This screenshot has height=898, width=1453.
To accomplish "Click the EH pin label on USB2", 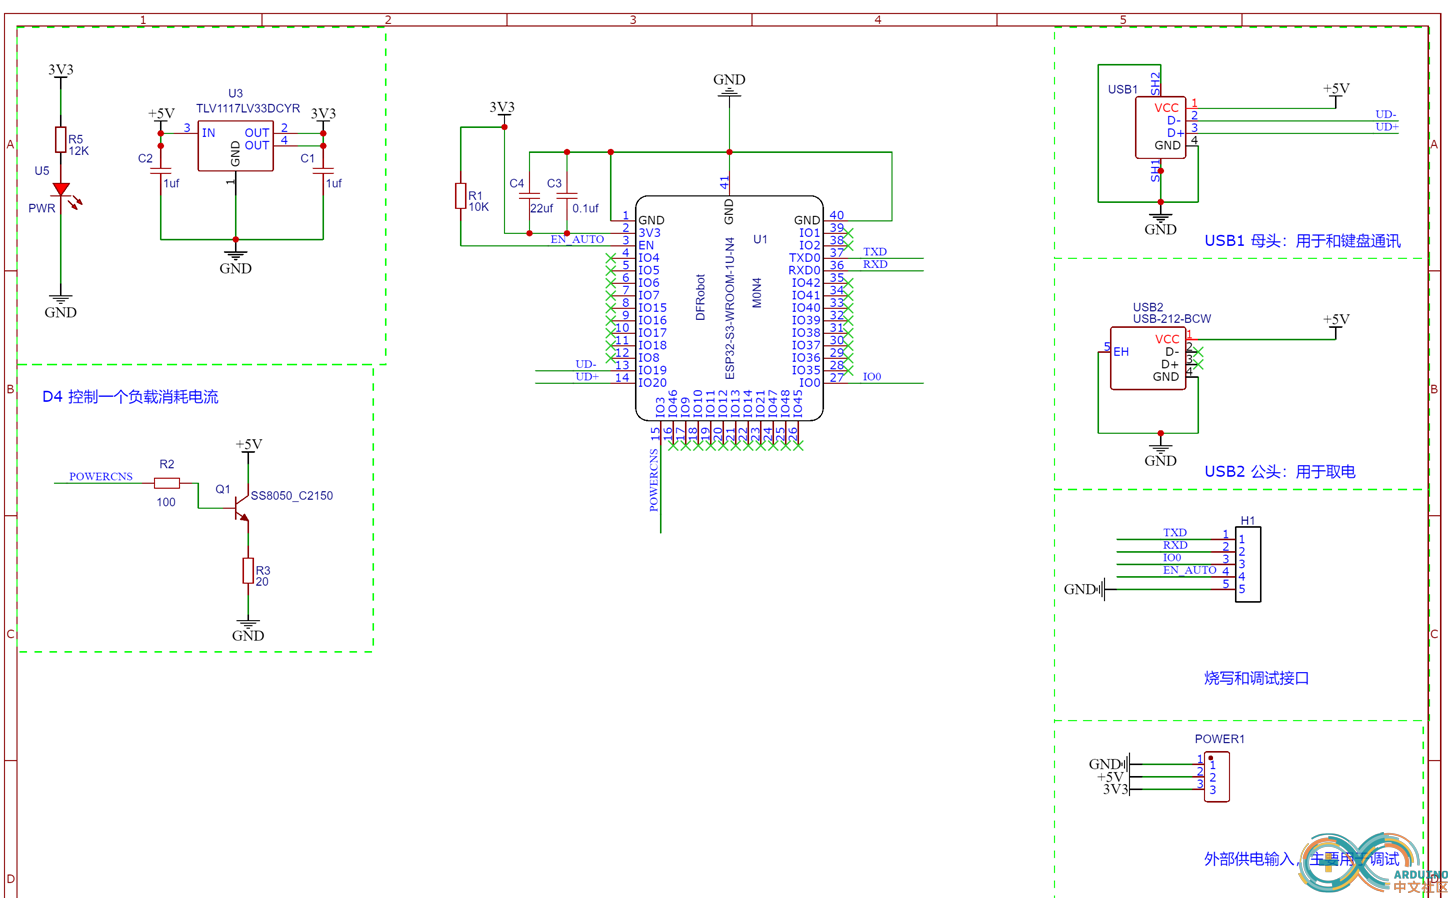I will (1121, 352).
